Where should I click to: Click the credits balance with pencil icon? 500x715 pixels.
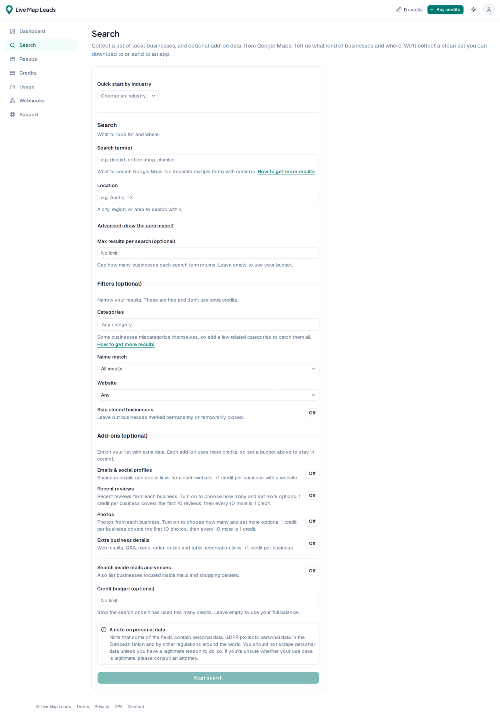point(409,10)
